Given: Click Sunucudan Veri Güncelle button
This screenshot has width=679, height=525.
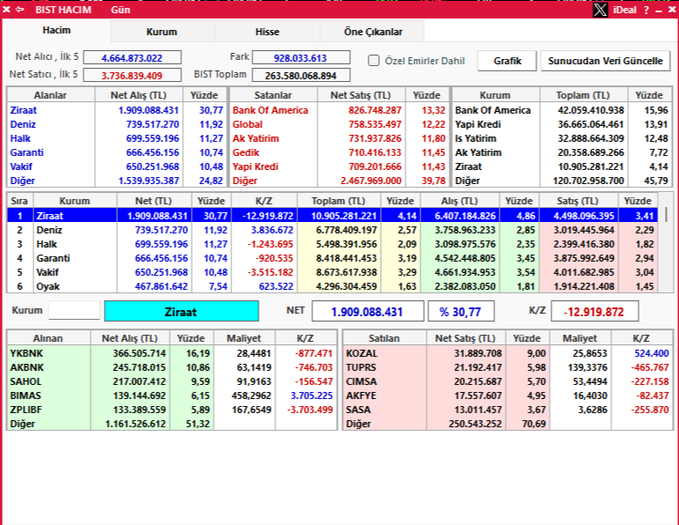Looking at the screenshot, I should (605, 61).
